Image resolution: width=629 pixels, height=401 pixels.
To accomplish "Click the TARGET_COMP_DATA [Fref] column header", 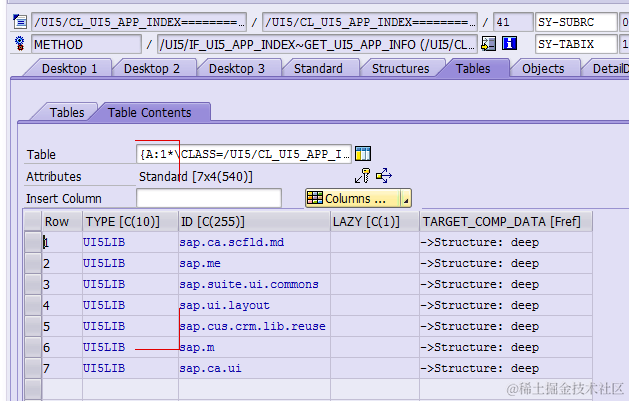I will 506,221.
